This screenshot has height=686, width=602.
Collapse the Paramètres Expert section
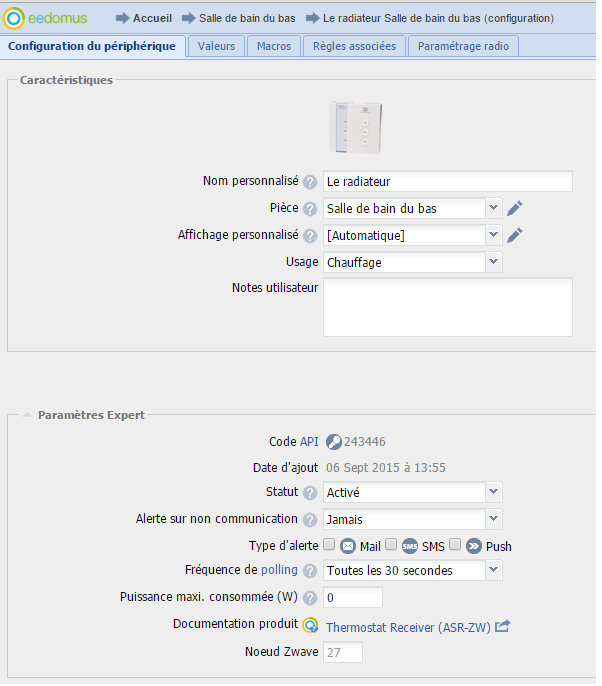(x=27, y=415)
